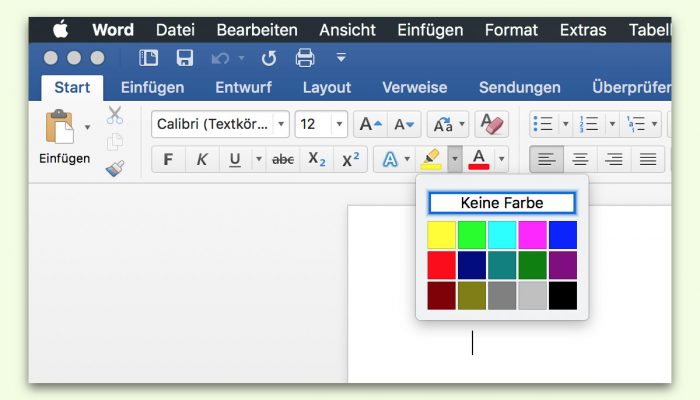Click the font size 12 field
The width and height of the screenshot is (700, 400).
click(x=313, y=124)
